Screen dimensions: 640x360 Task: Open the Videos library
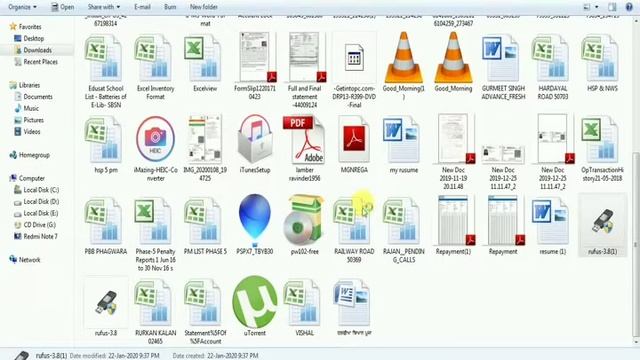(x=27, y=131)
